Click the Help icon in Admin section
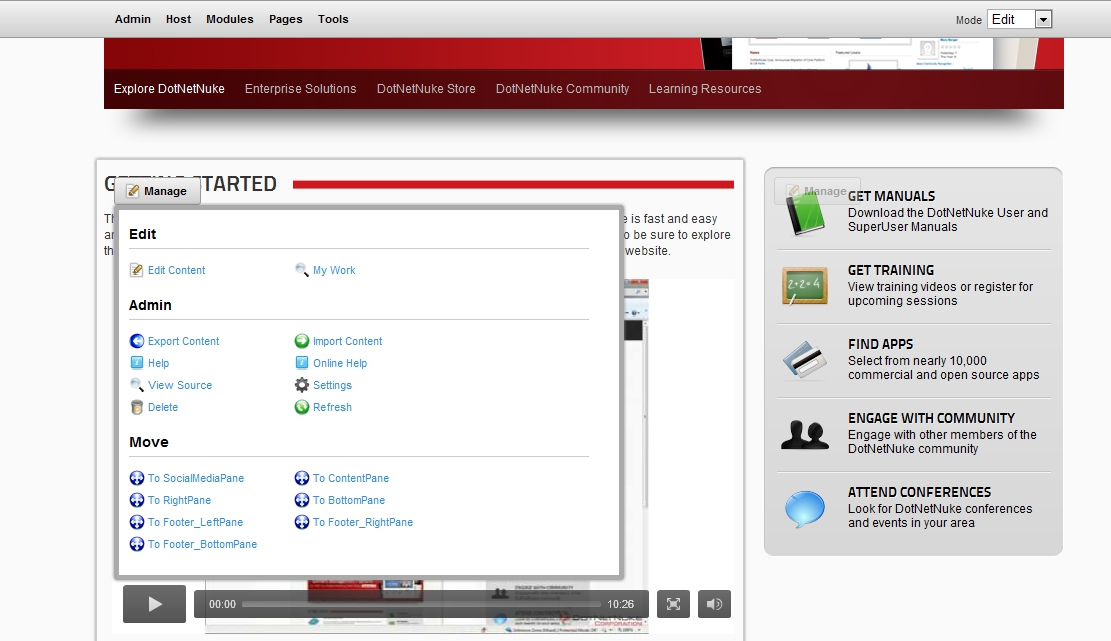 tap(137, 363)
